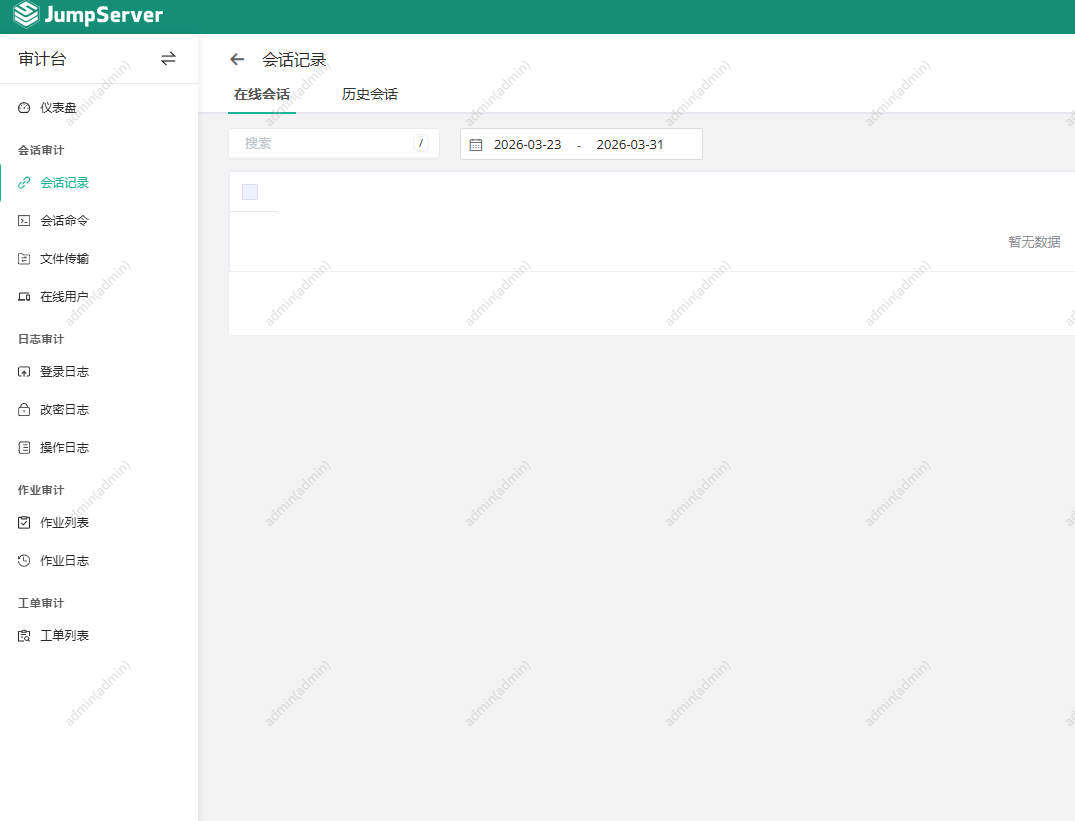Viewport: 1075px width, 821px height.
Task: Click the 改密日志 lock icon
Action: (24, 410)
